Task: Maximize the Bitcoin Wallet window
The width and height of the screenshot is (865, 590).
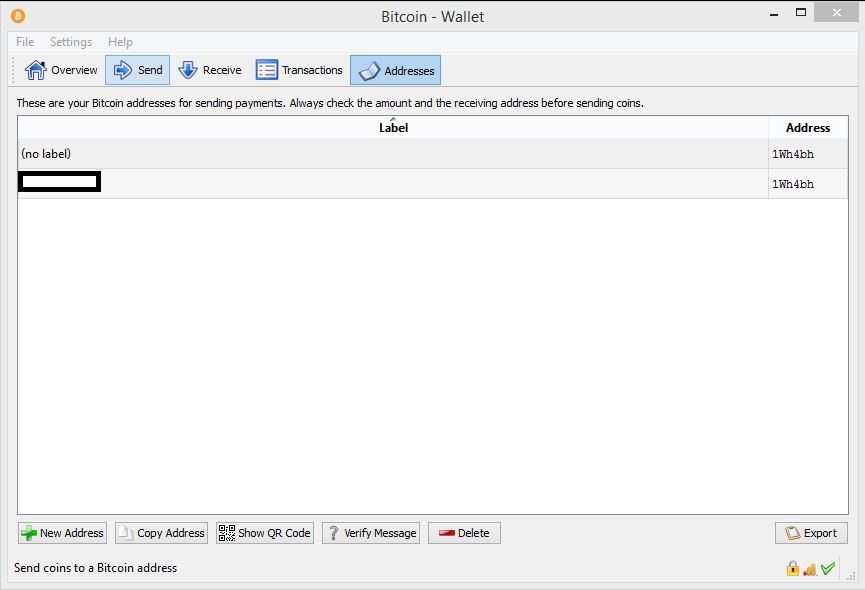Action: (x=801, y=12)
